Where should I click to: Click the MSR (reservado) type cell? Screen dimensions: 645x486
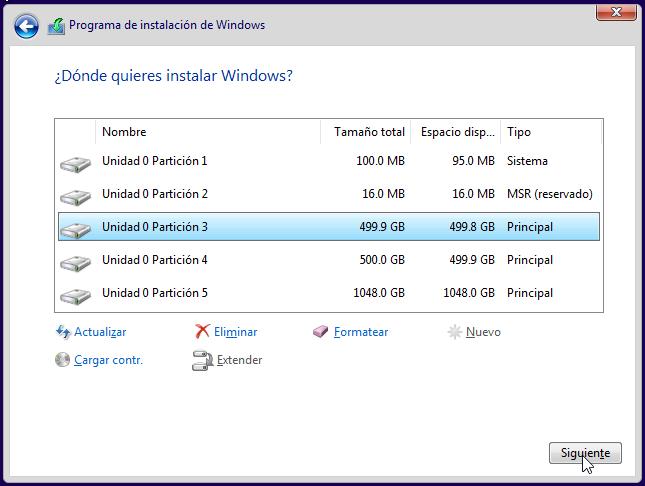[550, 194]
